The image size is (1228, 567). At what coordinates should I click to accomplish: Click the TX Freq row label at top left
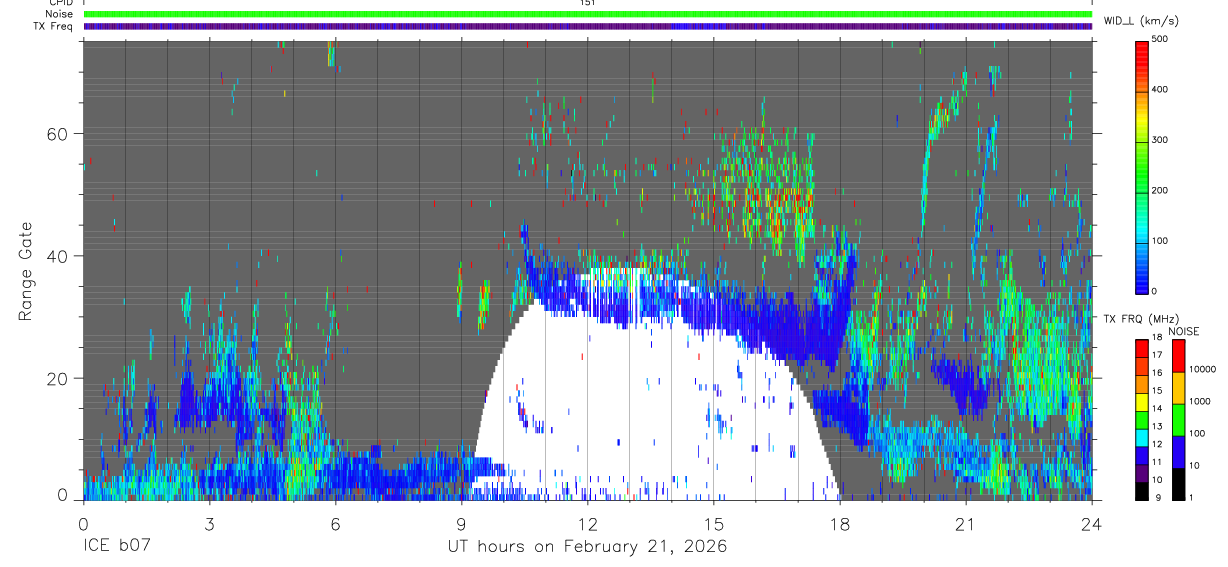(53, 26)
